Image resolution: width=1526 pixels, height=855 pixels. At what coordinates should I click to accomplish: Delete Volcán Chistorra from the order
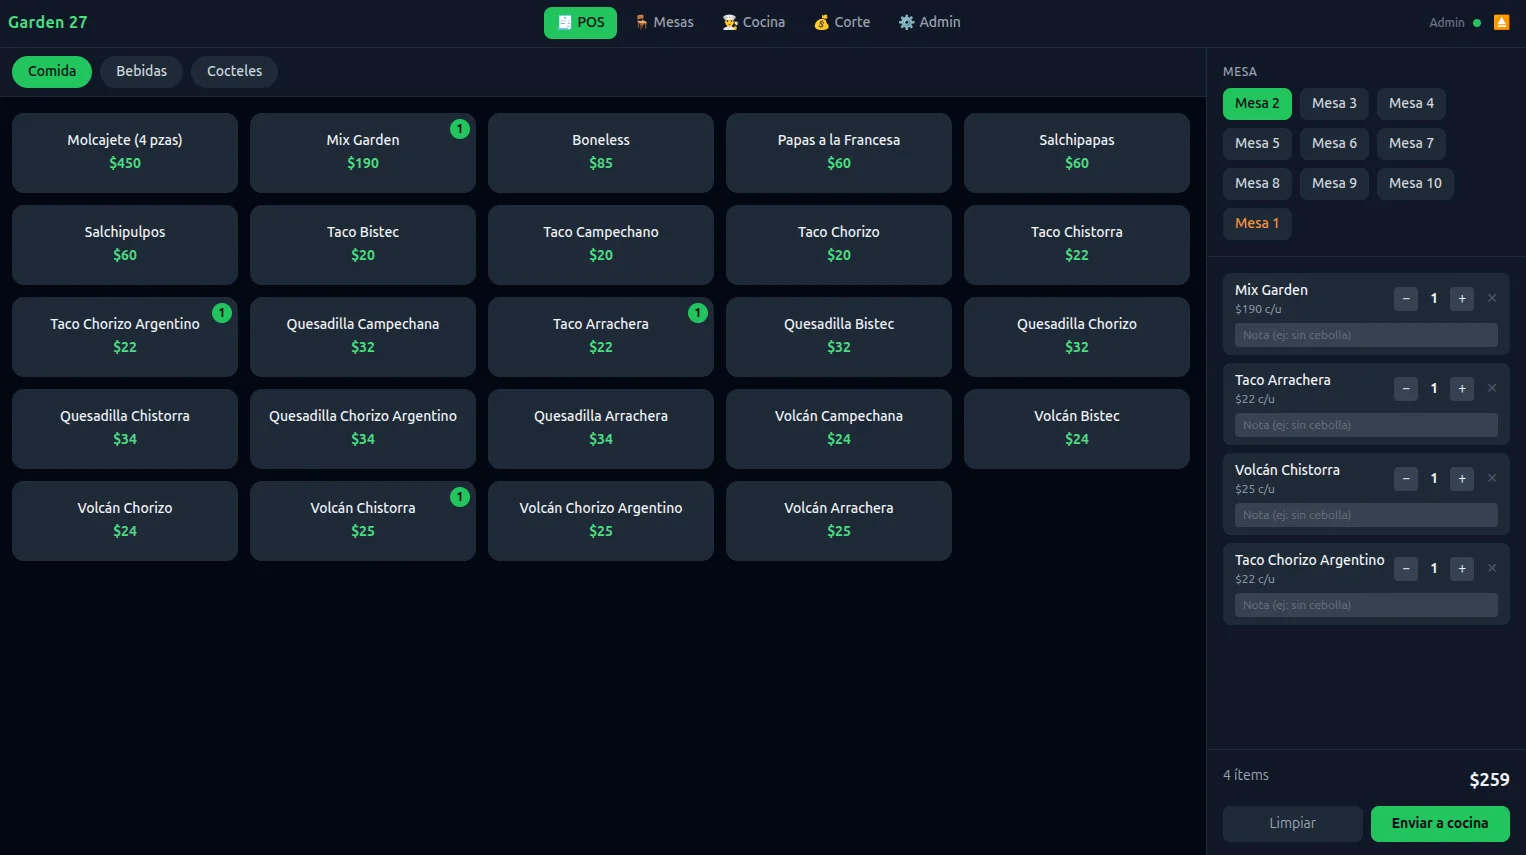tap(1492, 478)
